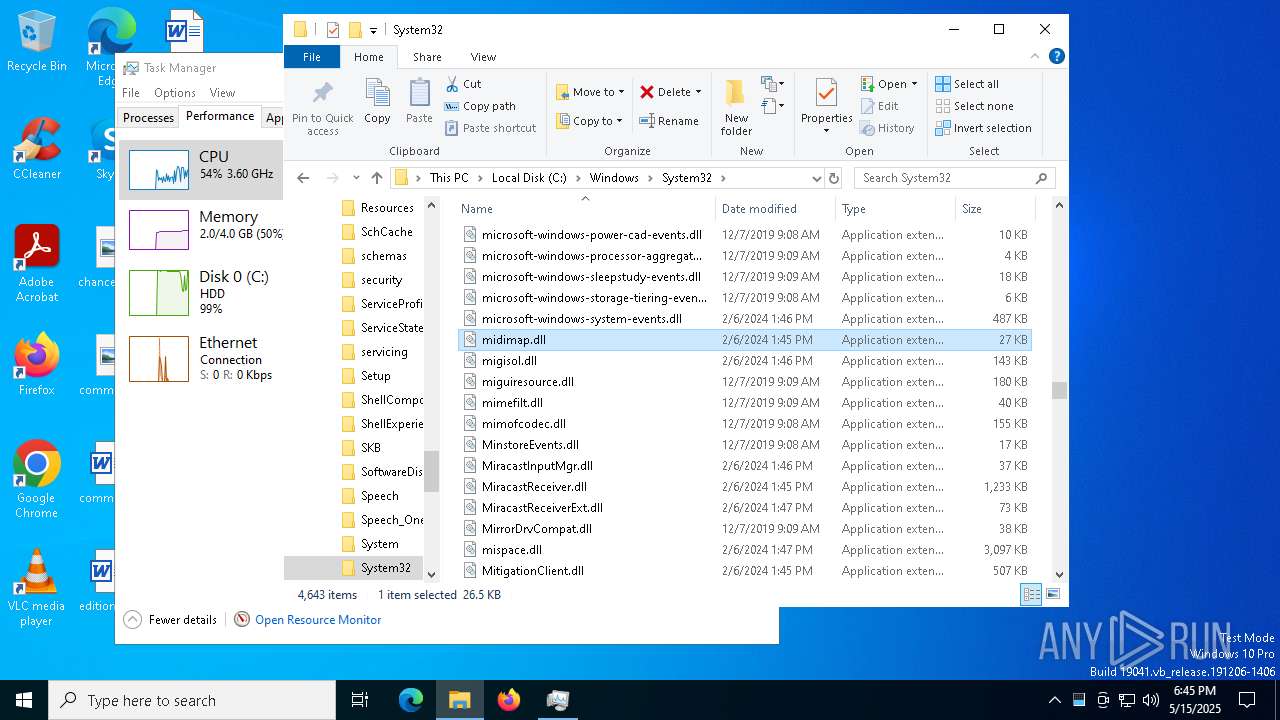Image resolution: width=1280 pixels, height=720 pixels.
Task: Click Select all in ribbon
Action: coord(967,84)
